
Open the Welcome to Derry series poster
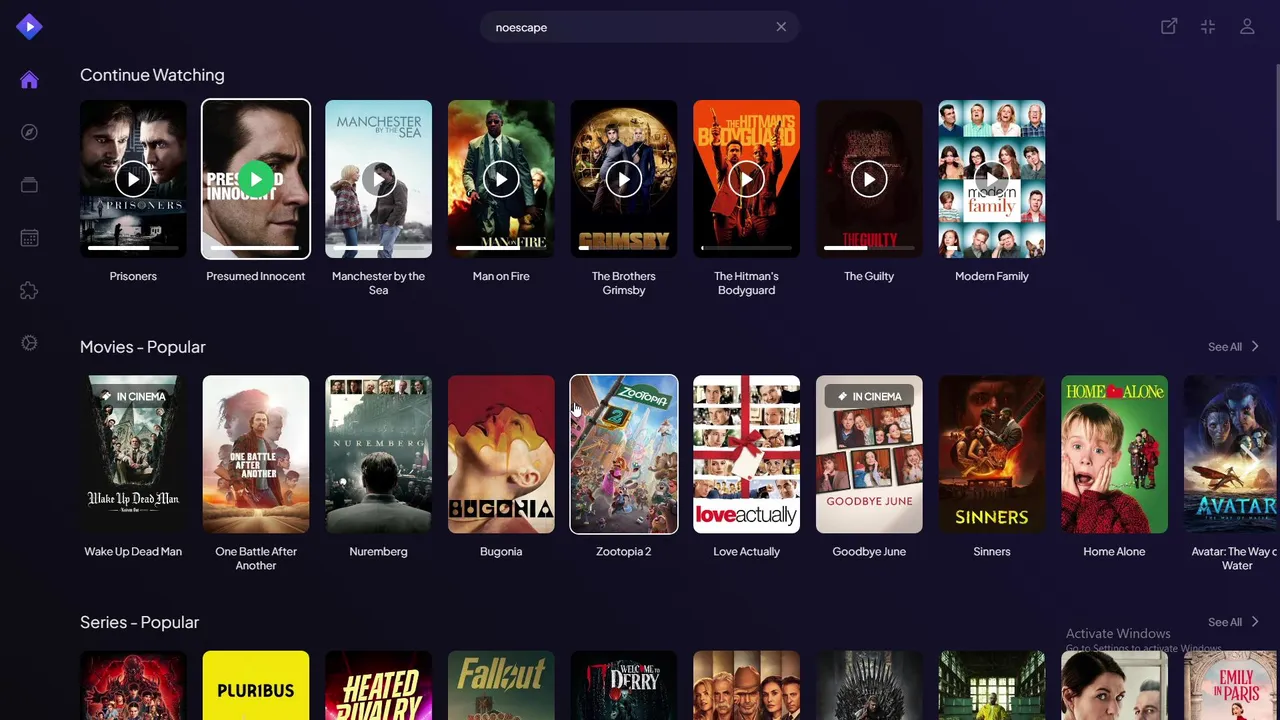623,685
